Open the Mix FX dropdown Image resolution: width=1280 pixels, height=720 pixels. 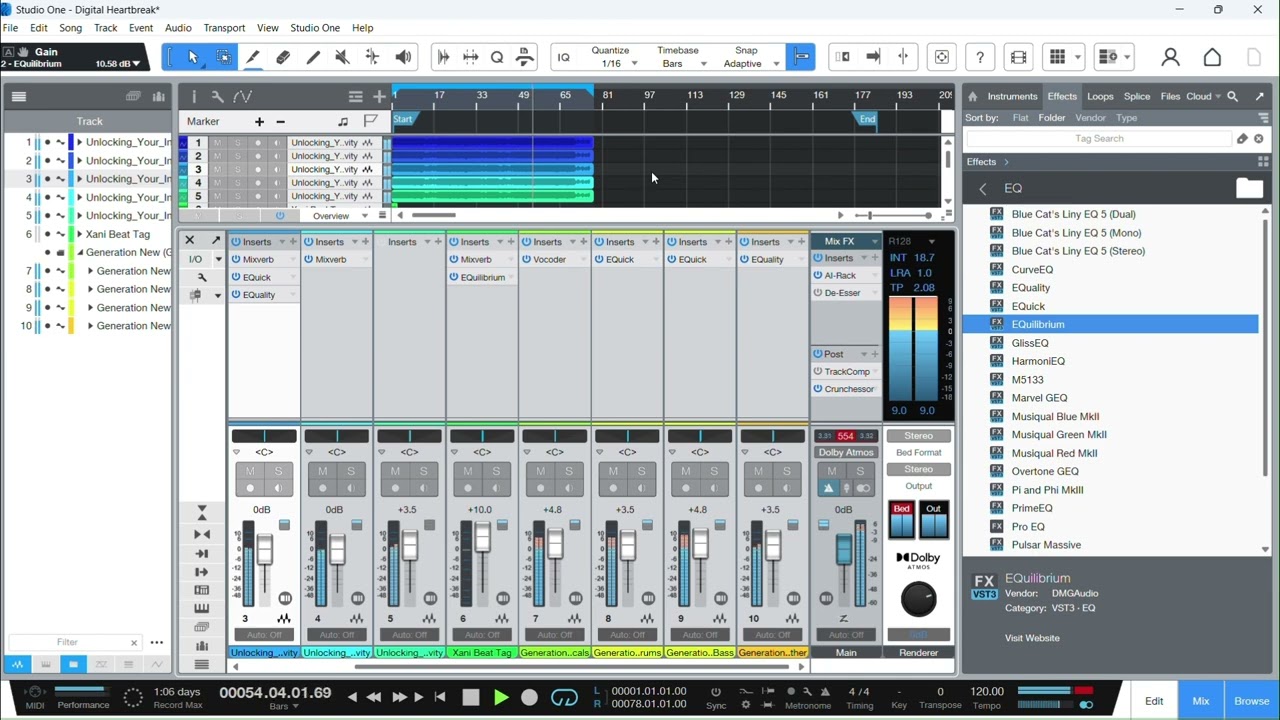coord(875,241)
